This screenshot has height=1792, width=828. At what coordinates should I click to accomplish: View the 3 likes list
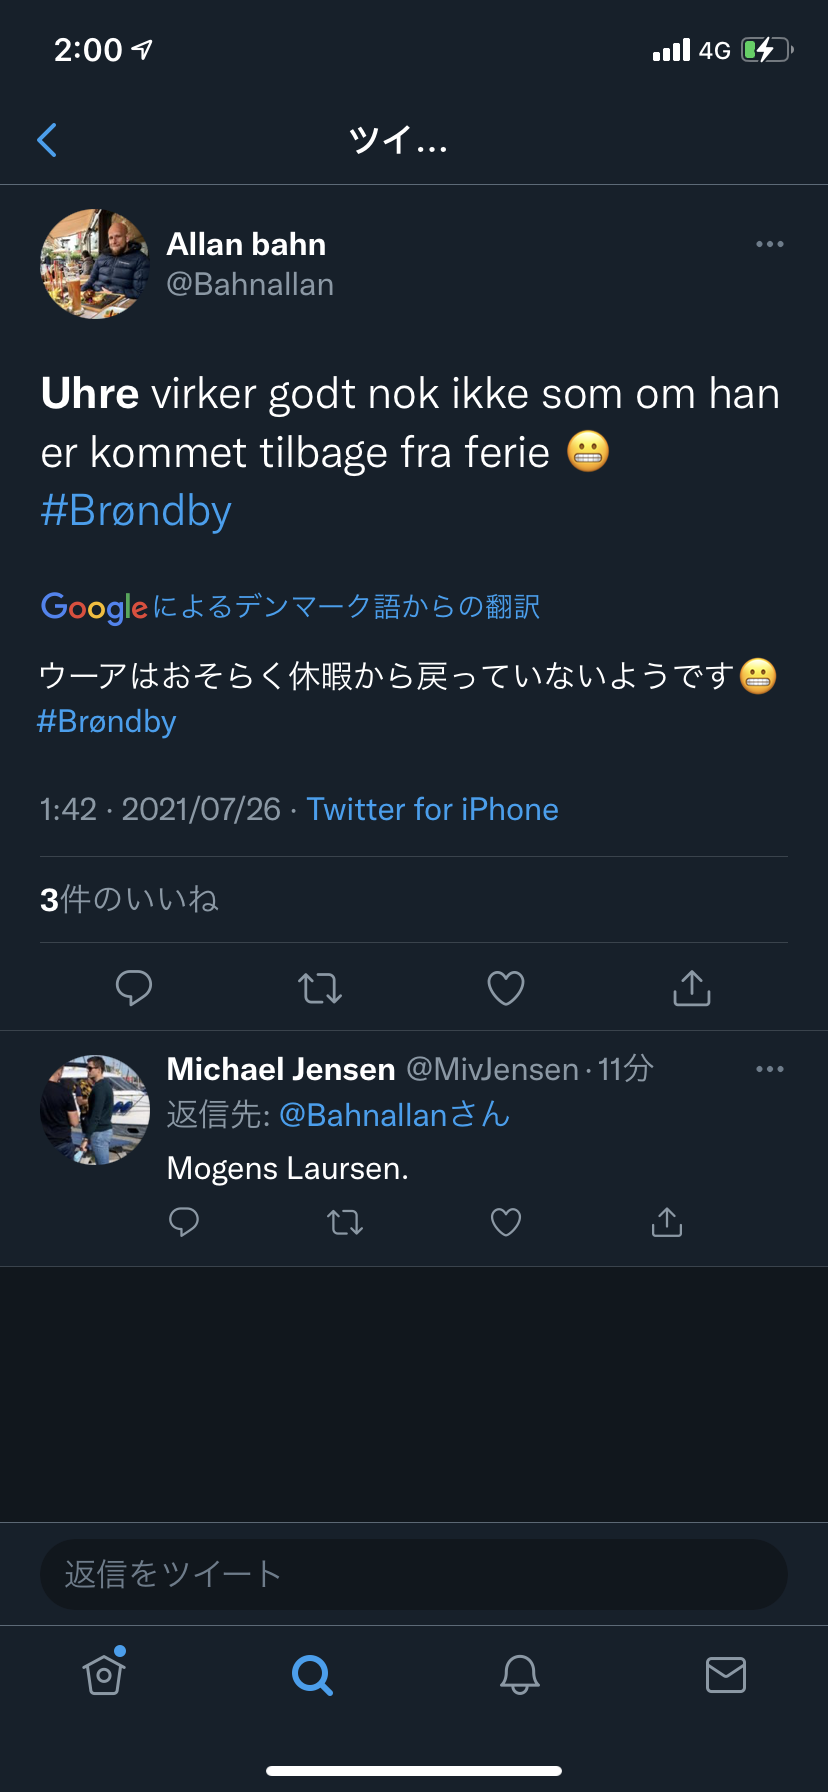coord(129,899)
